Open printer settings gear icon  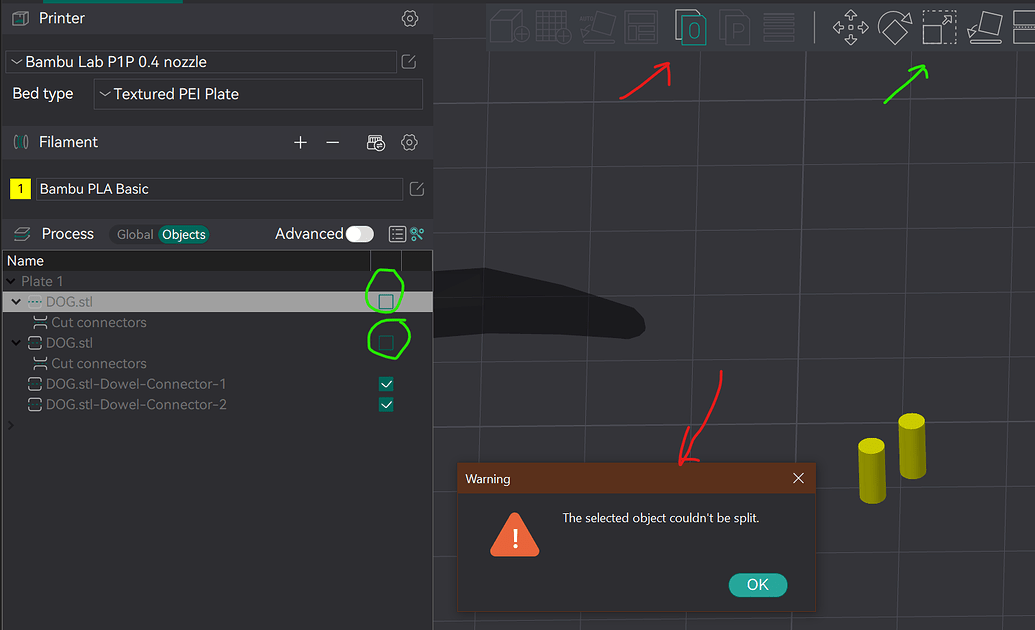pyautogui.click(x=410, y=18)
